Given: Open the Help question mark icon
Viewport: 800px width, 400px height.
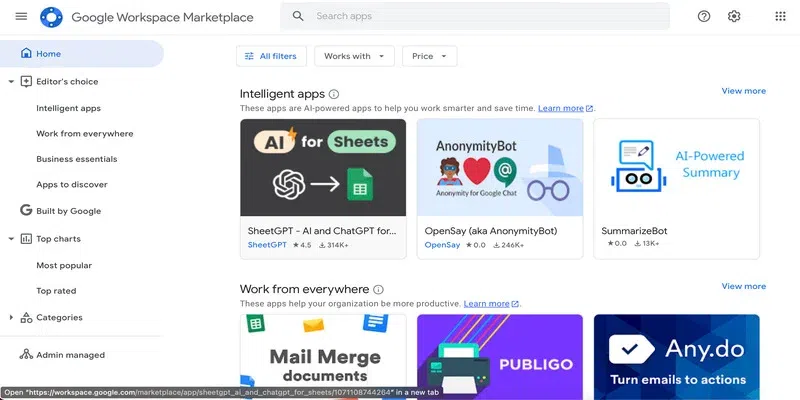Looking at the screenshot, I should pos(704,16).
